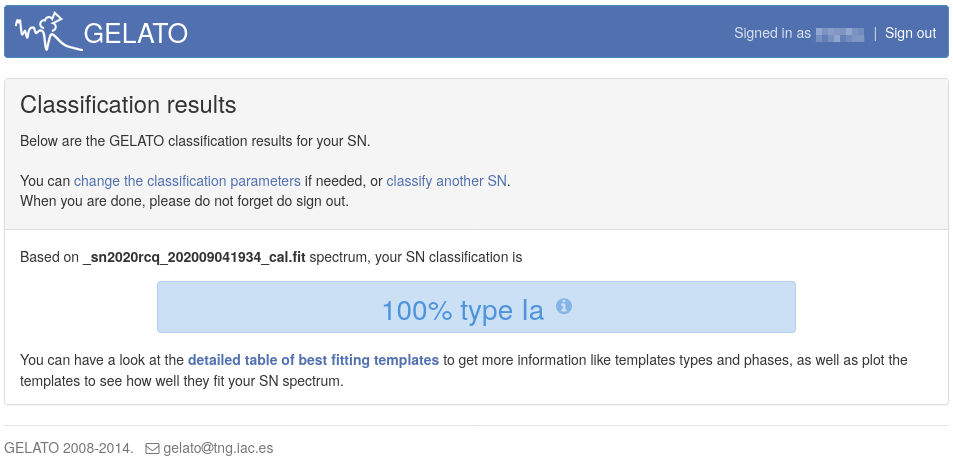This screenshot has height=461, width=953.
Task: Click the Signed in as label
Action: (x=772, y=33)
